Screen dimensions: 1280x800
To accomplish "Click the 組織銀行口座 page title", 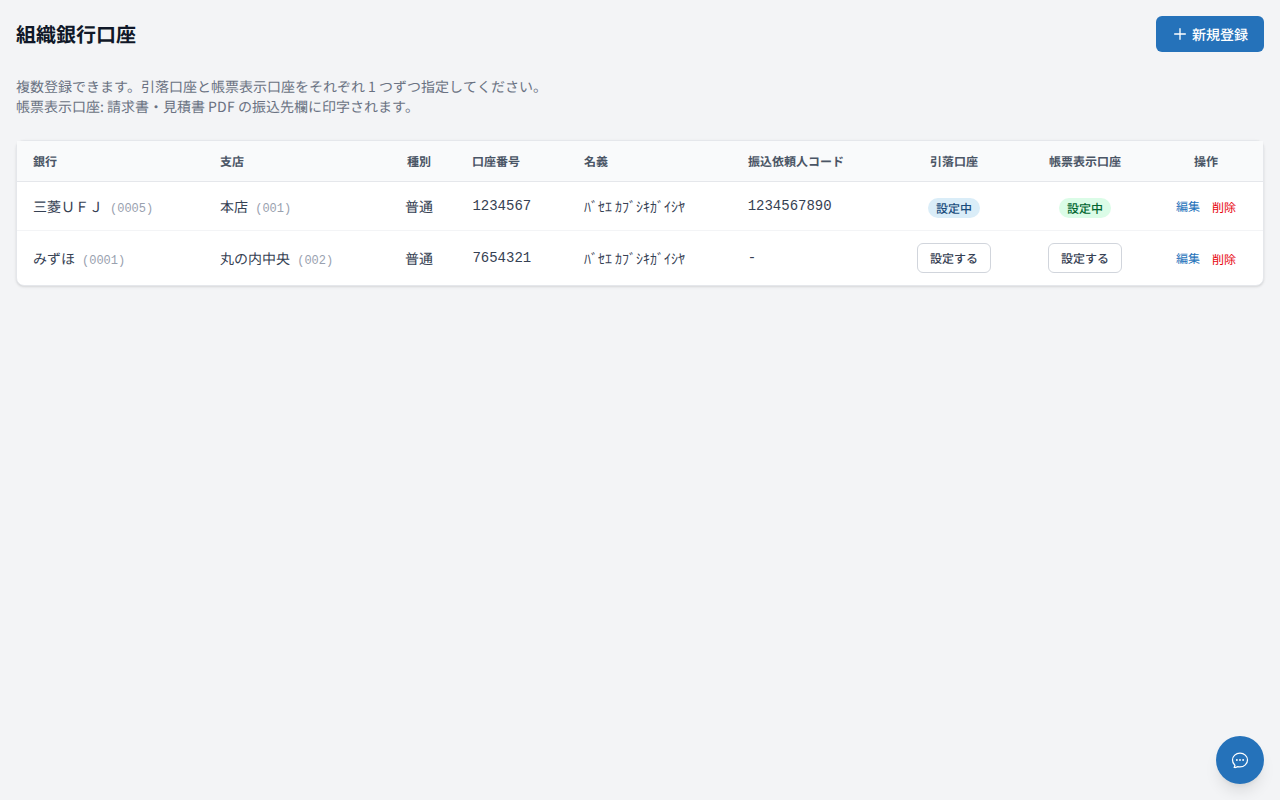I will [x=76, y=35].
